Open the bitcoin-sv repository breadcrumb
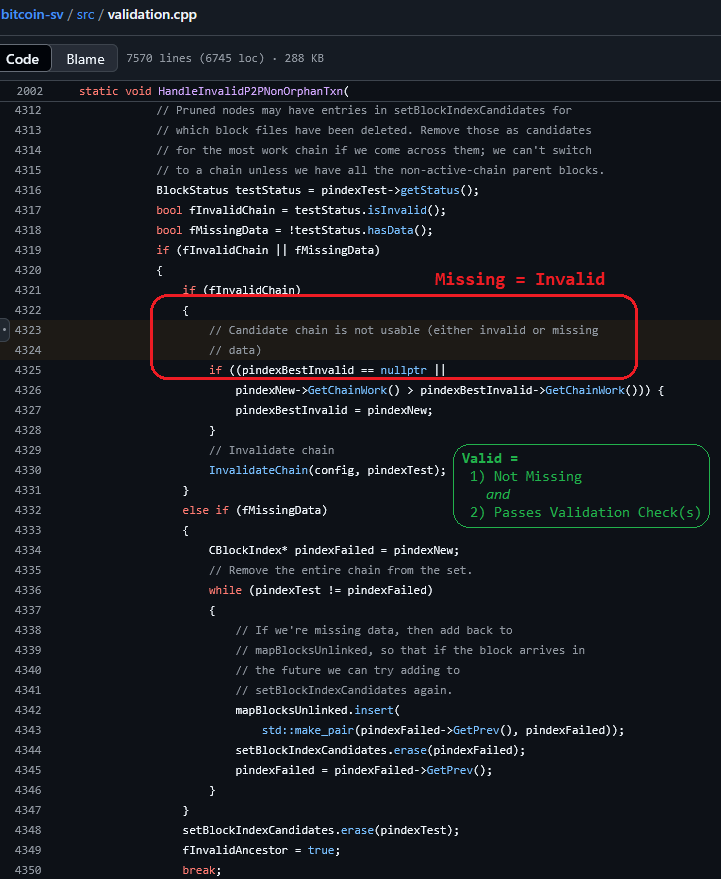This screenshot has height=879, width=721. [31, 15]
